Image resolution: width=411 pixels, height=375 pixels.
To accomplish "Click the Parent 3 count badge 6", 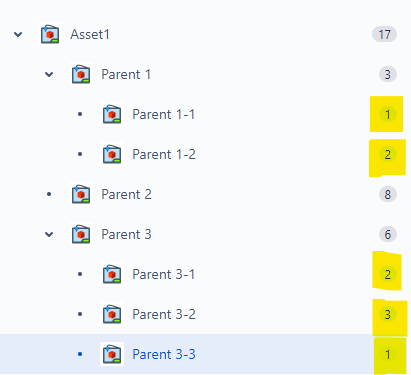I will [388, 234].
